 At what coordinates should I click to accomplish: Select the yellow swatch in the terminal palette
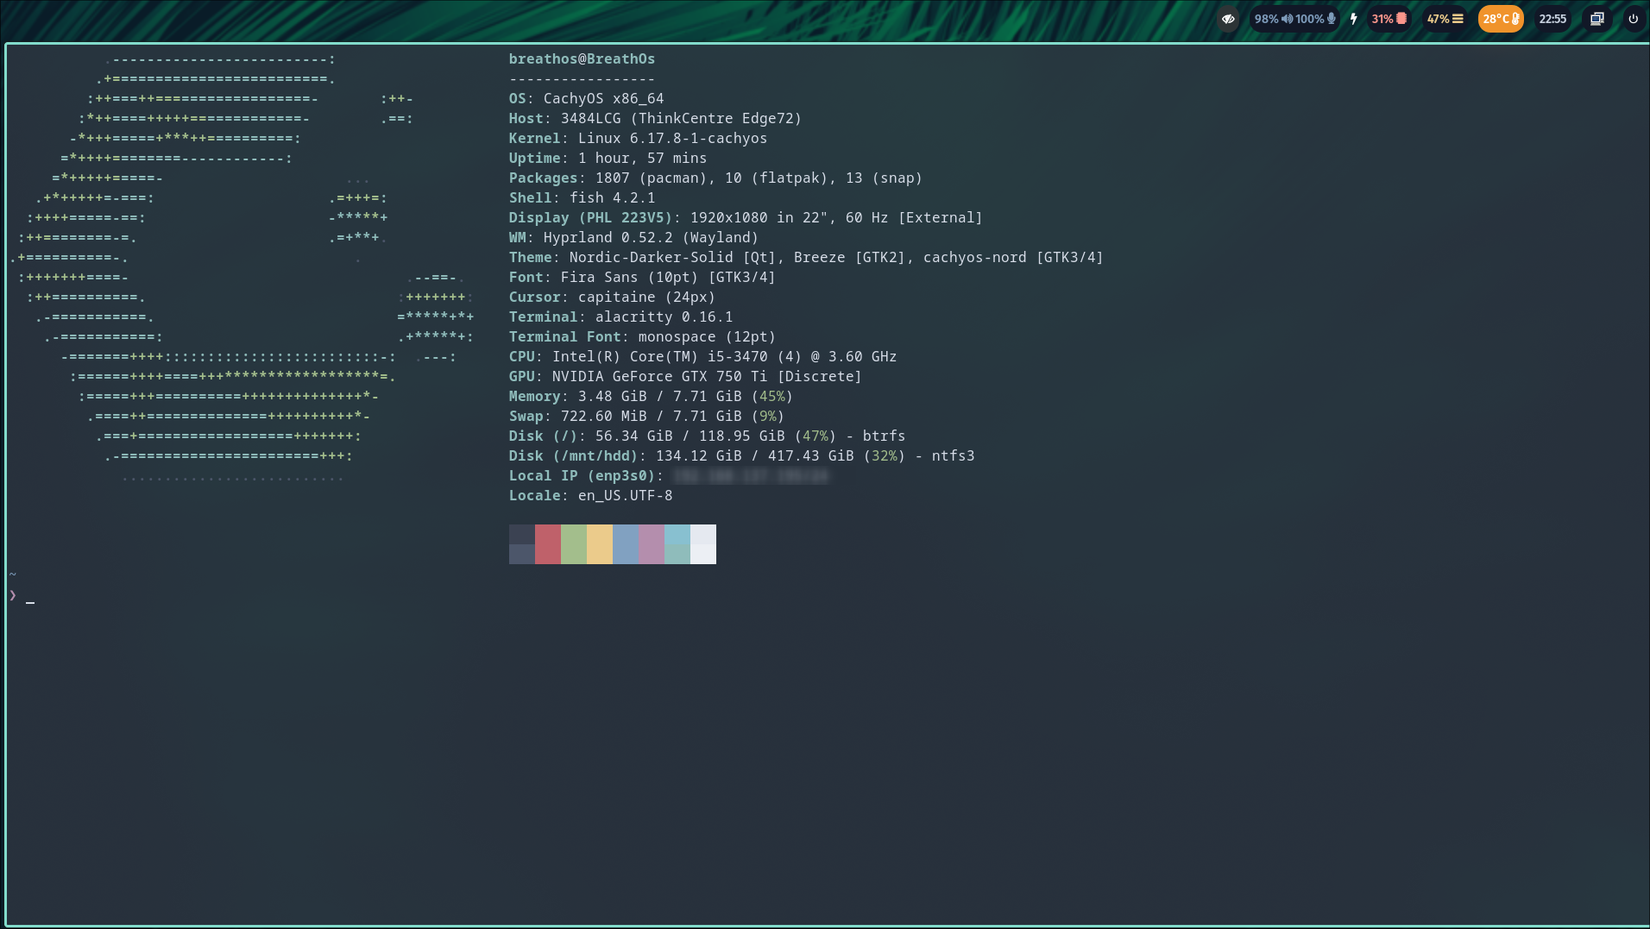[599, 544]
